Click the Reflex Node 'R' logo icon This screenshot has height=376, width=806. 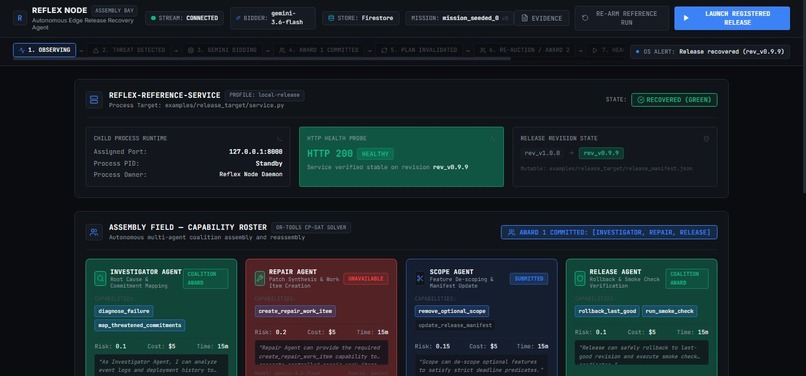pyautogui.click(x=20, y=18)
